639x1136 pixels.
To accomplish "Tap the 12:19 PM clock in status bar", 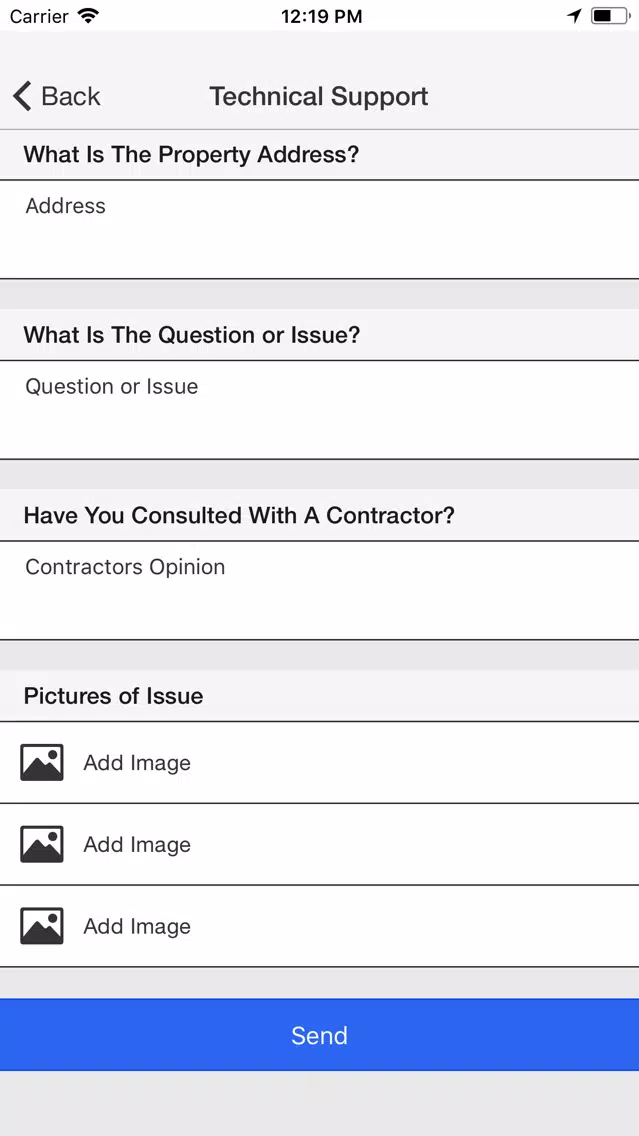I will click(322, 16).
